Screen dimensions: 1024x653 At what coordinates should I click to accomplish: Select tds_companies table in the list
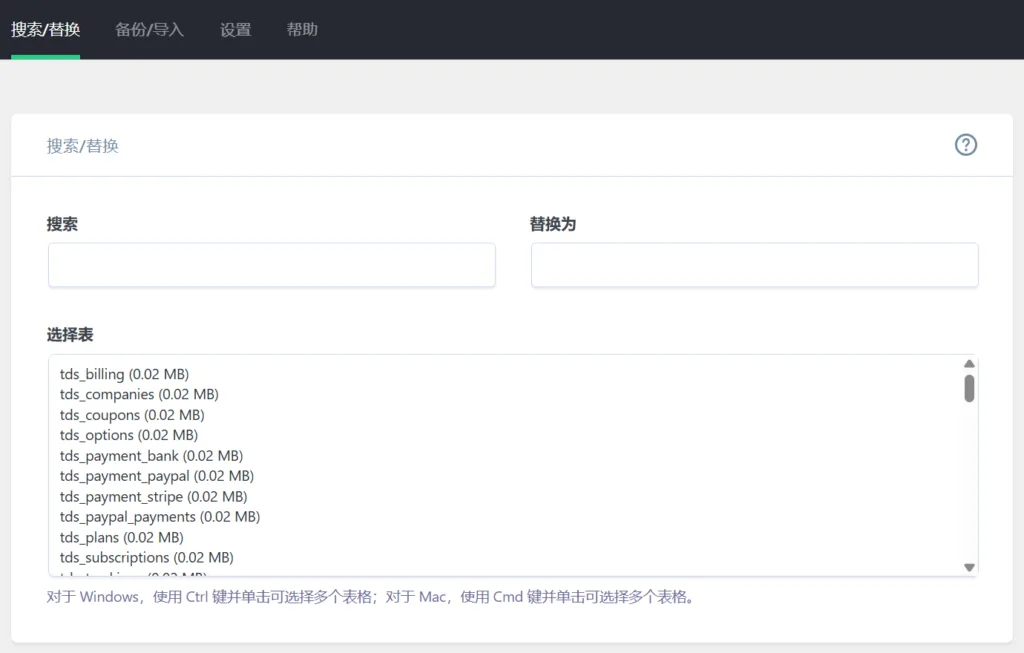(139, 394)
